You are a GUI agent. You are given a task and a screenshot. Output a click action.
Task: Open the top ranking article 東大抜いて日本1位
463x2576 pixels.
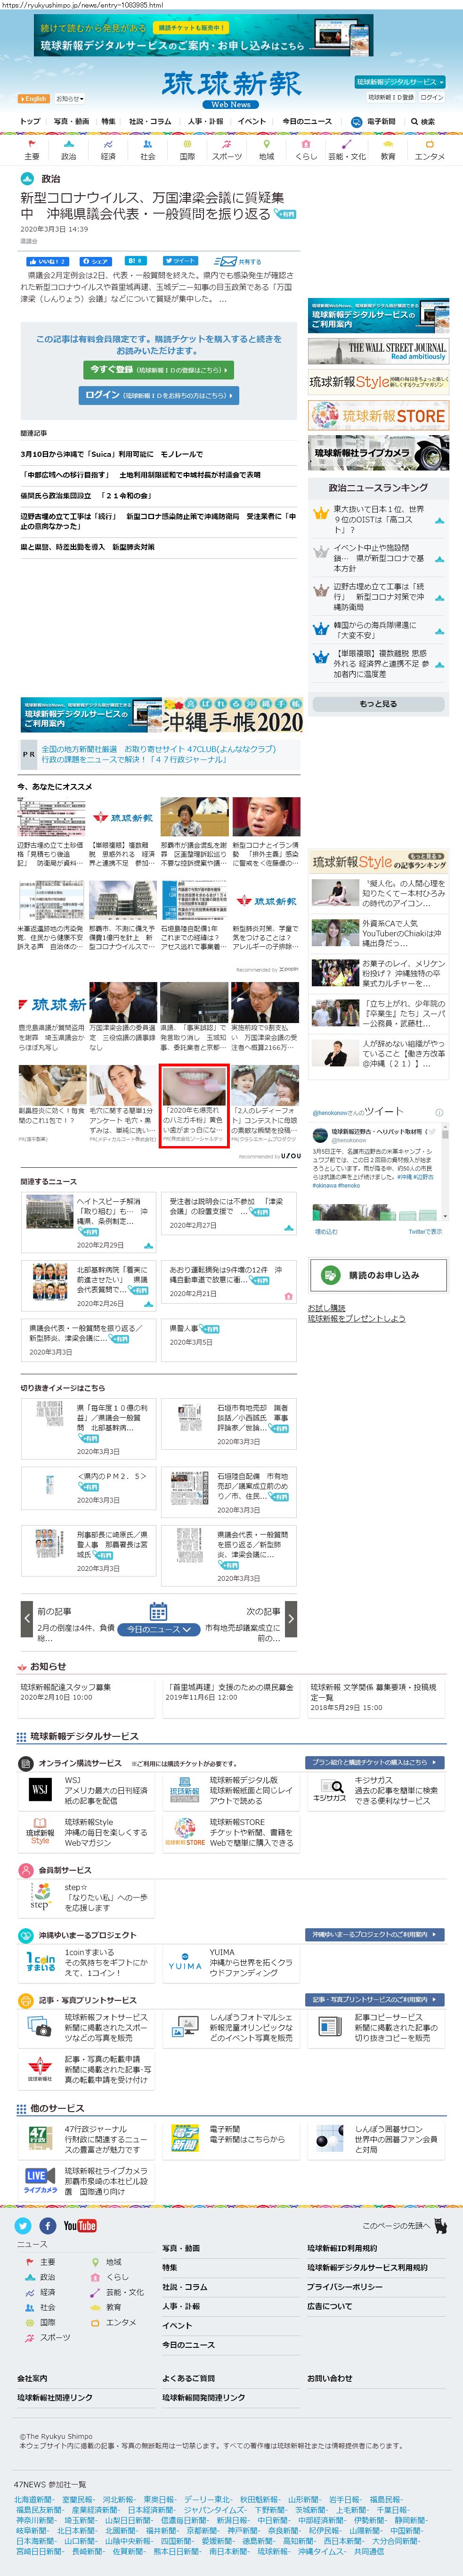[x=380, y=519]
